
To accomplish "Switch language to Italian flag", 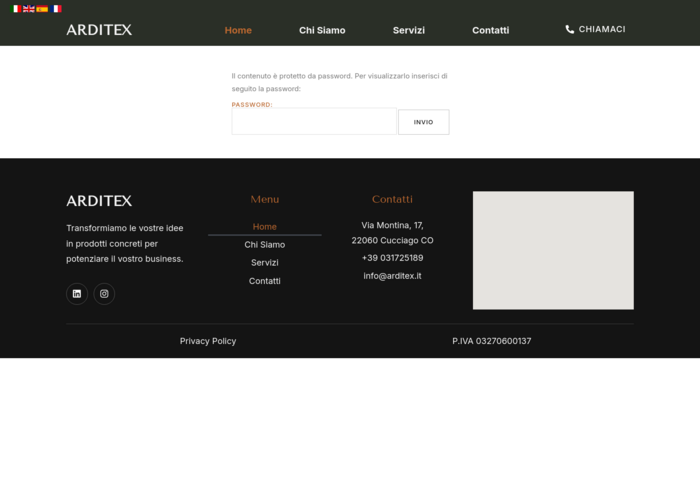I will coord(15,9).
